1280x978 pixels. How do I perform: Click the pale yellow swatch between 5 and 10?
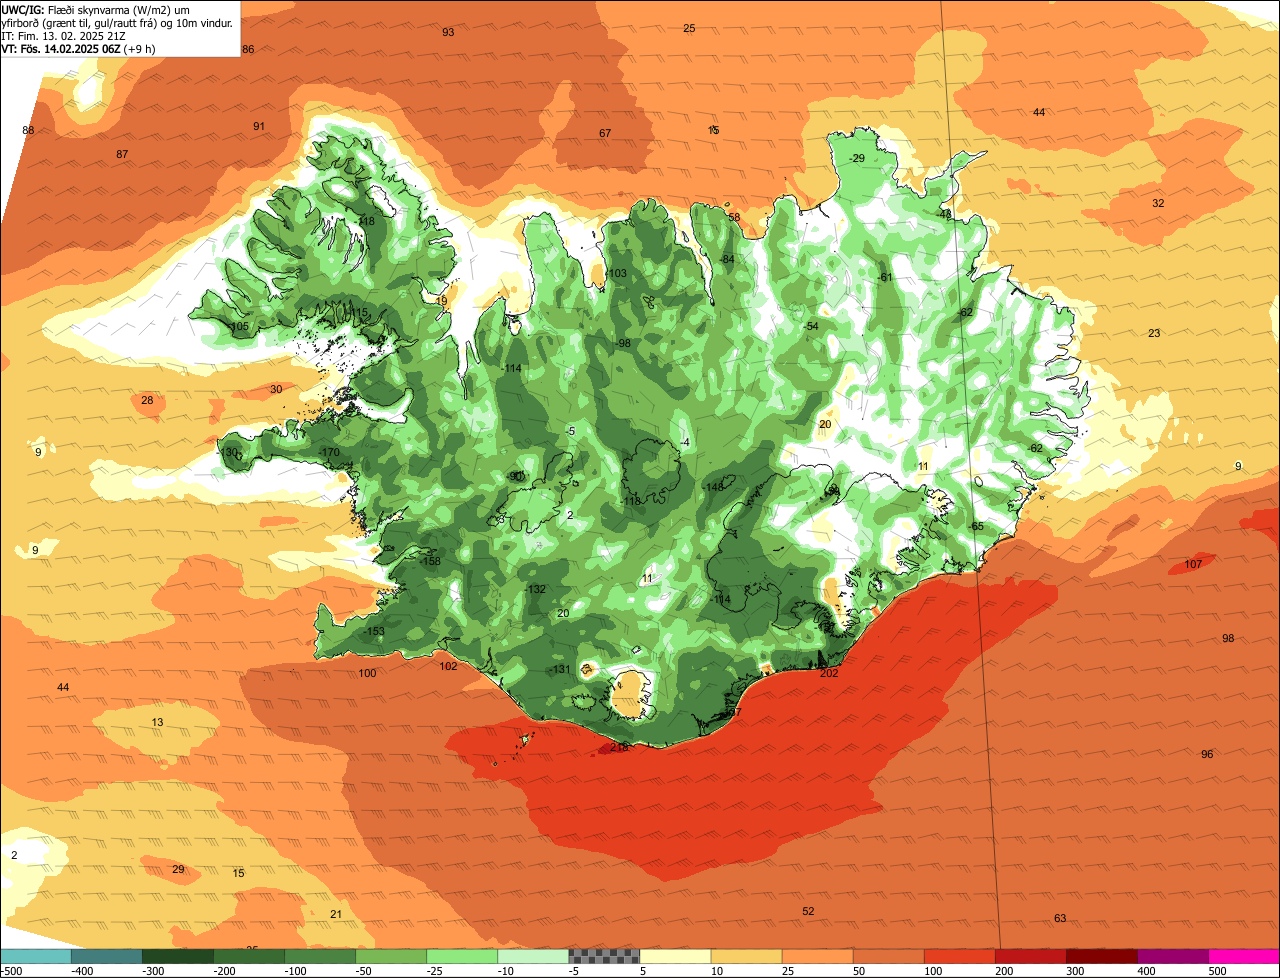coord(675,956)
